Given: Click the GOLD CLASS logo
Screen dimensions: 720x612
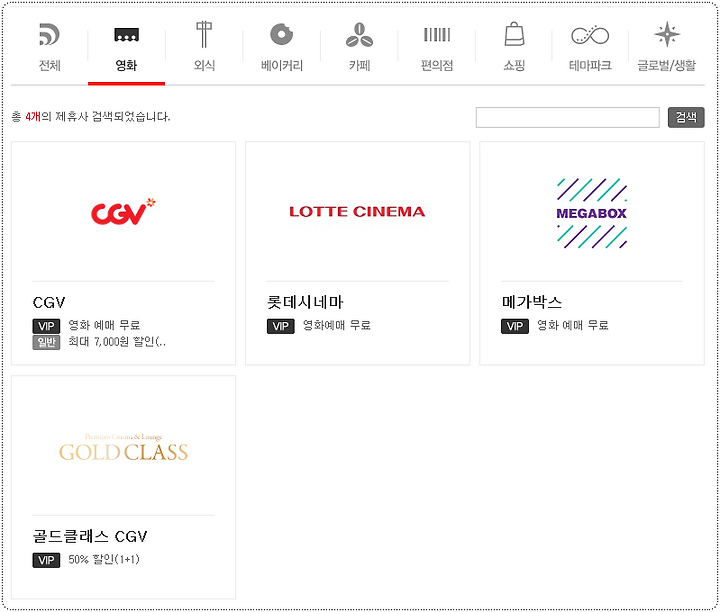Looking at the screenshot, I should (123, 448).
